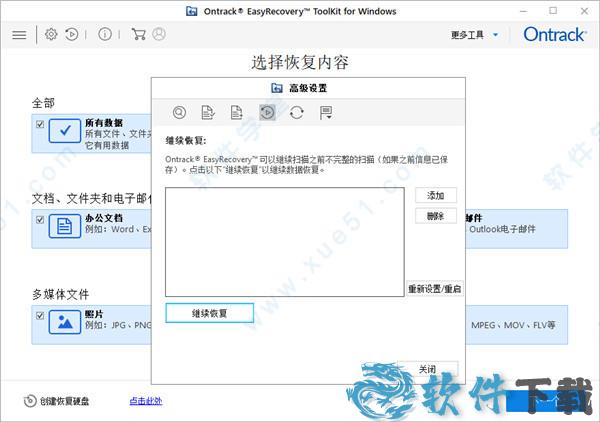Click the resume recovery toolbar icon
Viewport: 600px width, 422px height.
(72, 34)
